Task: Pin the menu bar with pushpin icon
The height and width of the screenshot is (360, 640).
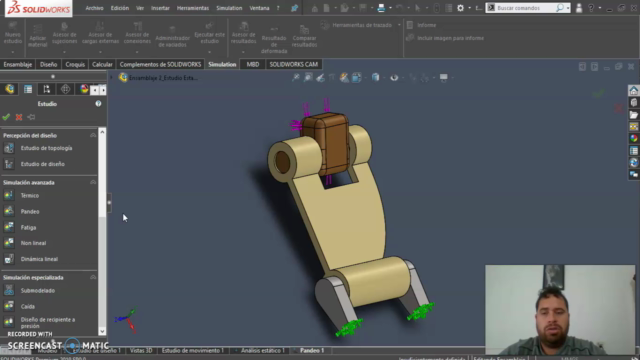Action: [x=294, y=8]
